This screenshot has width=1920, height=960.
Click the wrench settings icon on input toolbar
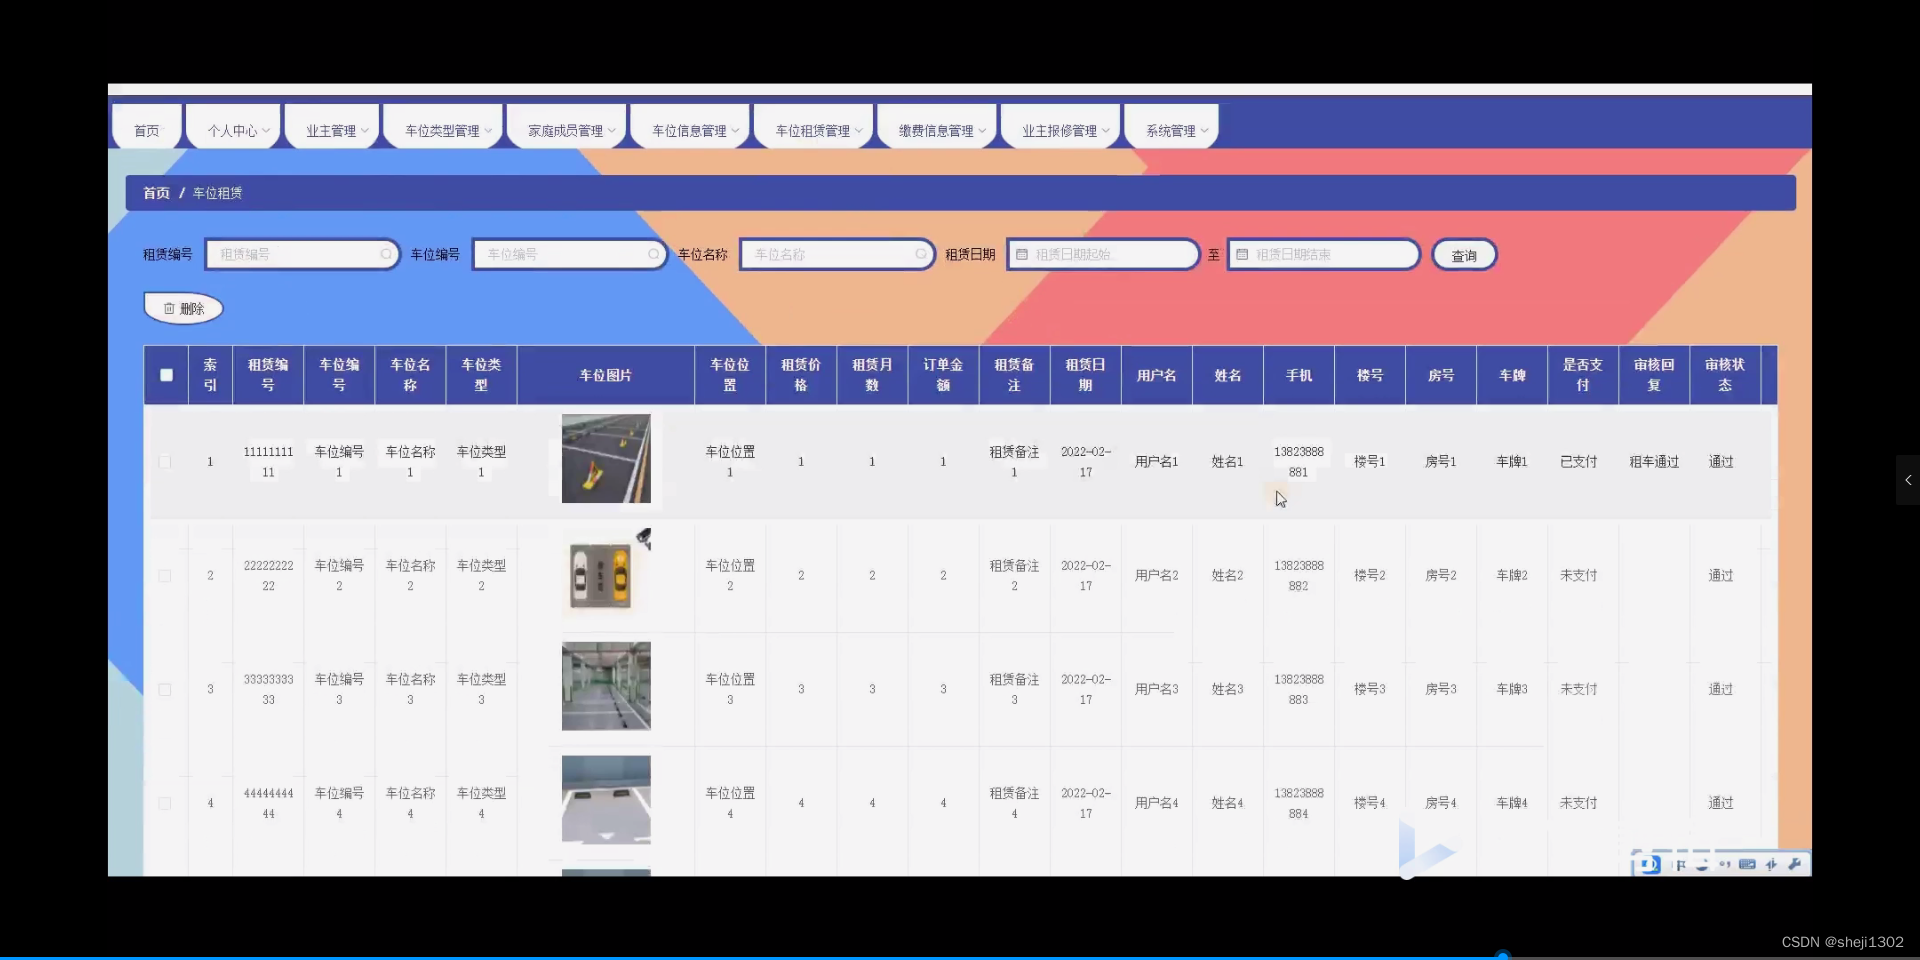1796,864
